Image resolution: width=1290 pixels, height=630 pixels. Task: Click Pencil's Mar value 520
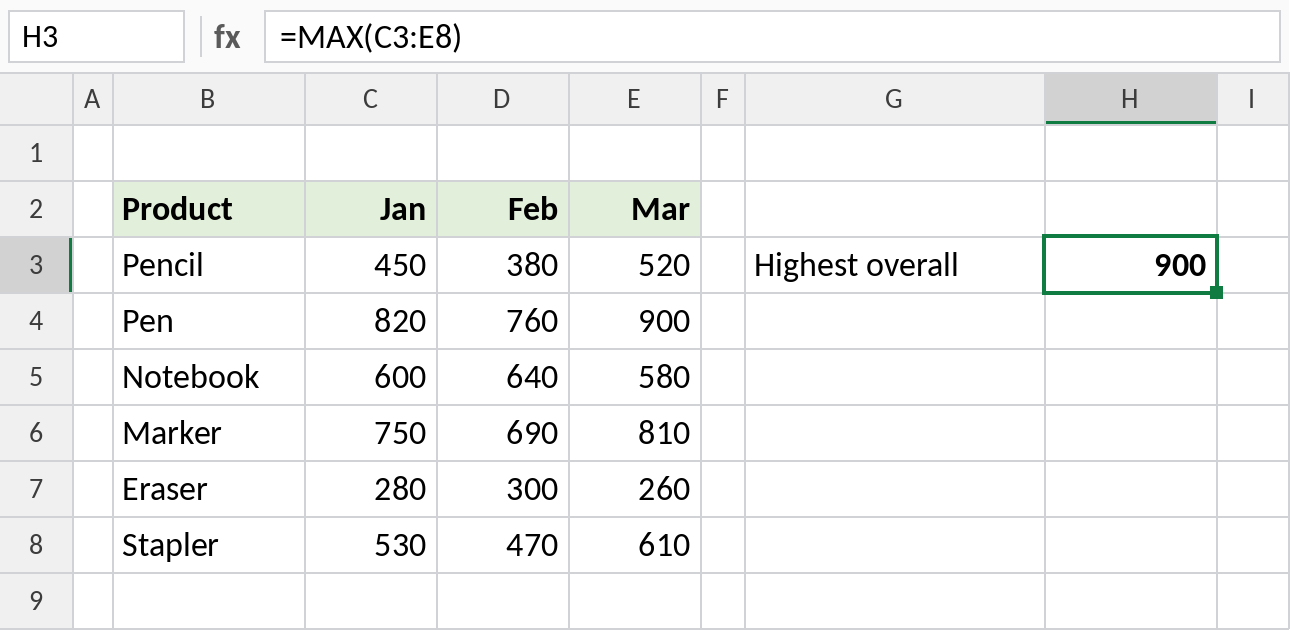[x=635, y=265]
